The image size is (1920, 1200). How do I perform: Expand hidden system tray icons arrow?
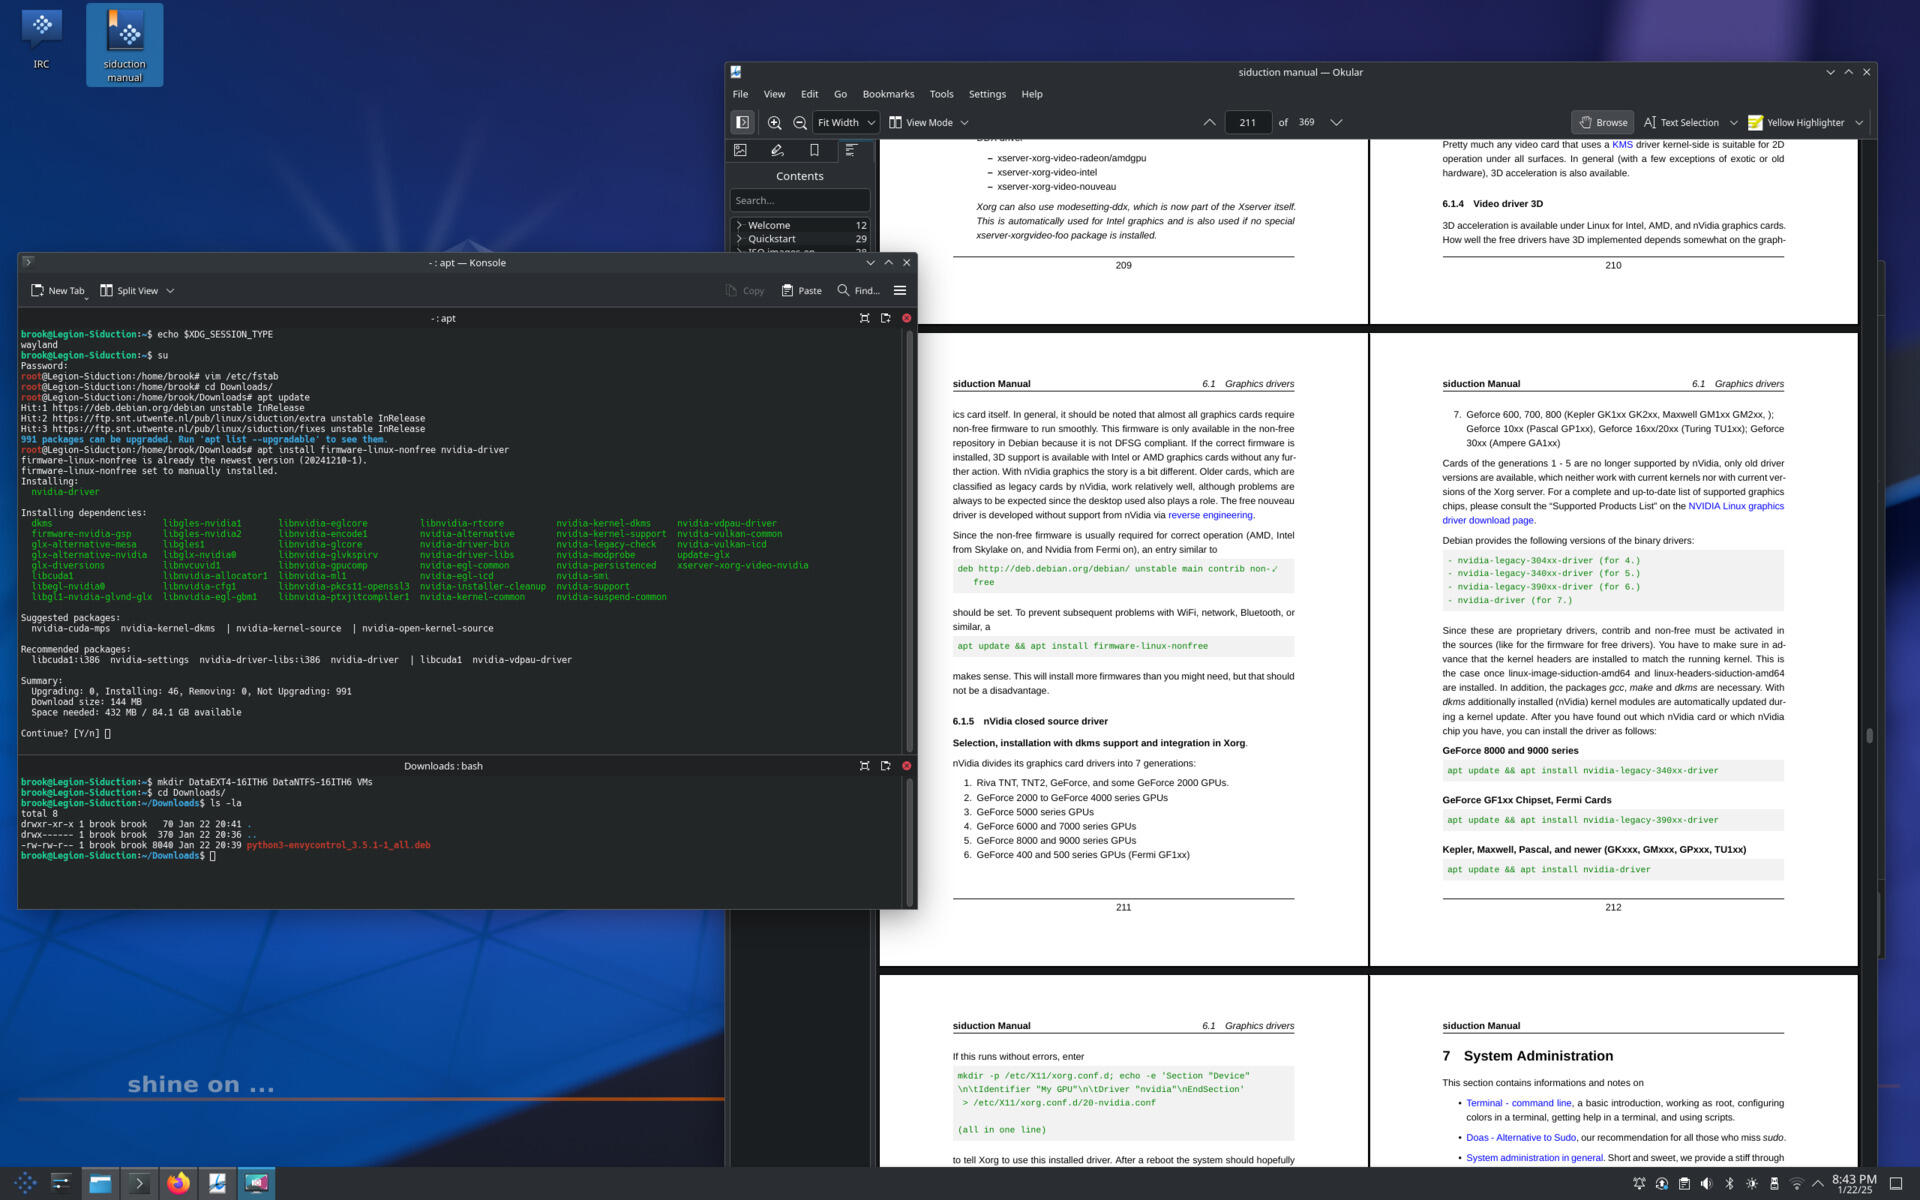tap(1818, 1183)
